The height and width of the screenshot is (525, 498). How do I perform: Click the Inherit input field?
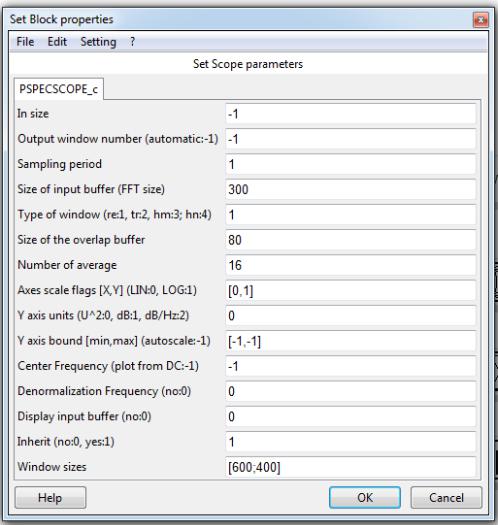tap(350, 442)
